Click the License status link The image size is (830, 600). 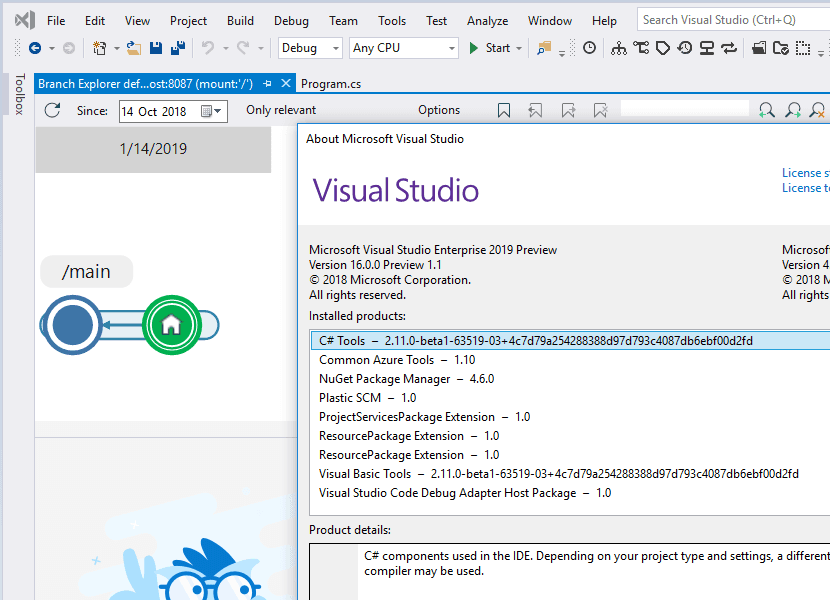click(805, 172)
